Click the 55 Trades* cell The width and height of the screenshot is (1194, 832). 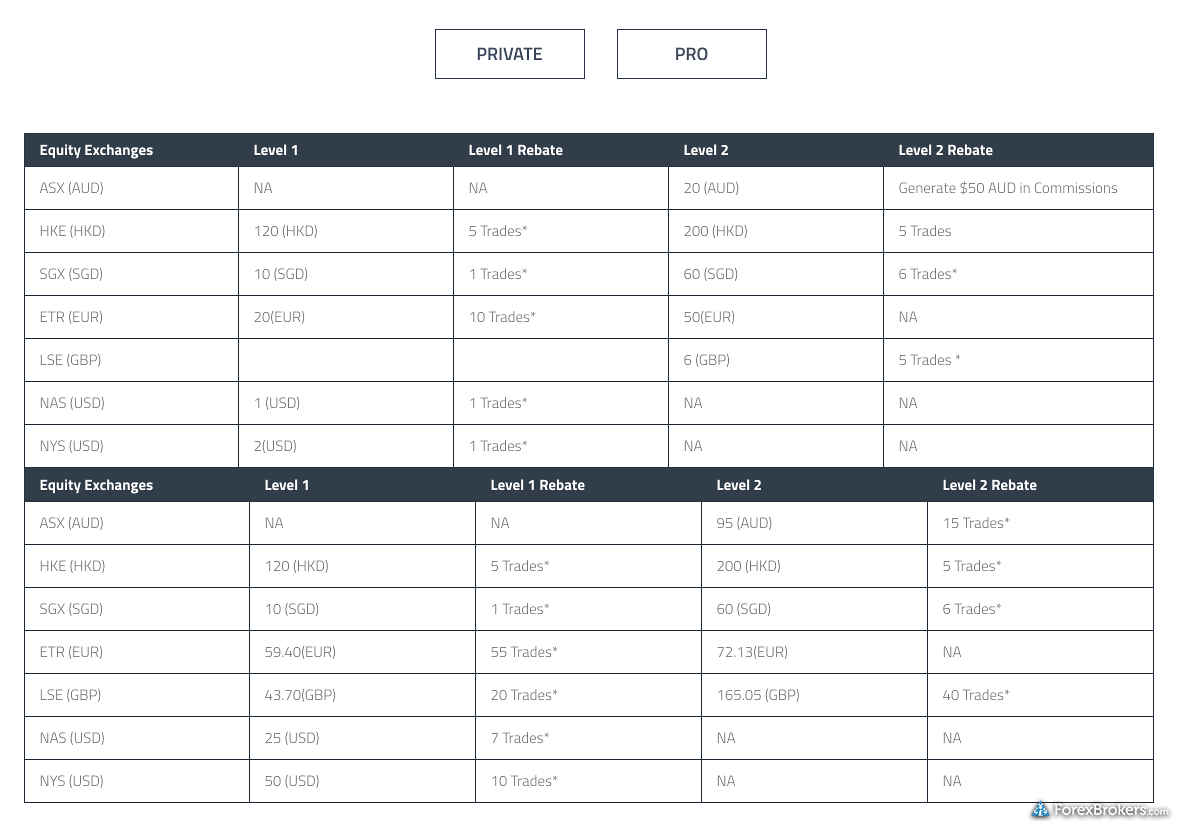588,652
